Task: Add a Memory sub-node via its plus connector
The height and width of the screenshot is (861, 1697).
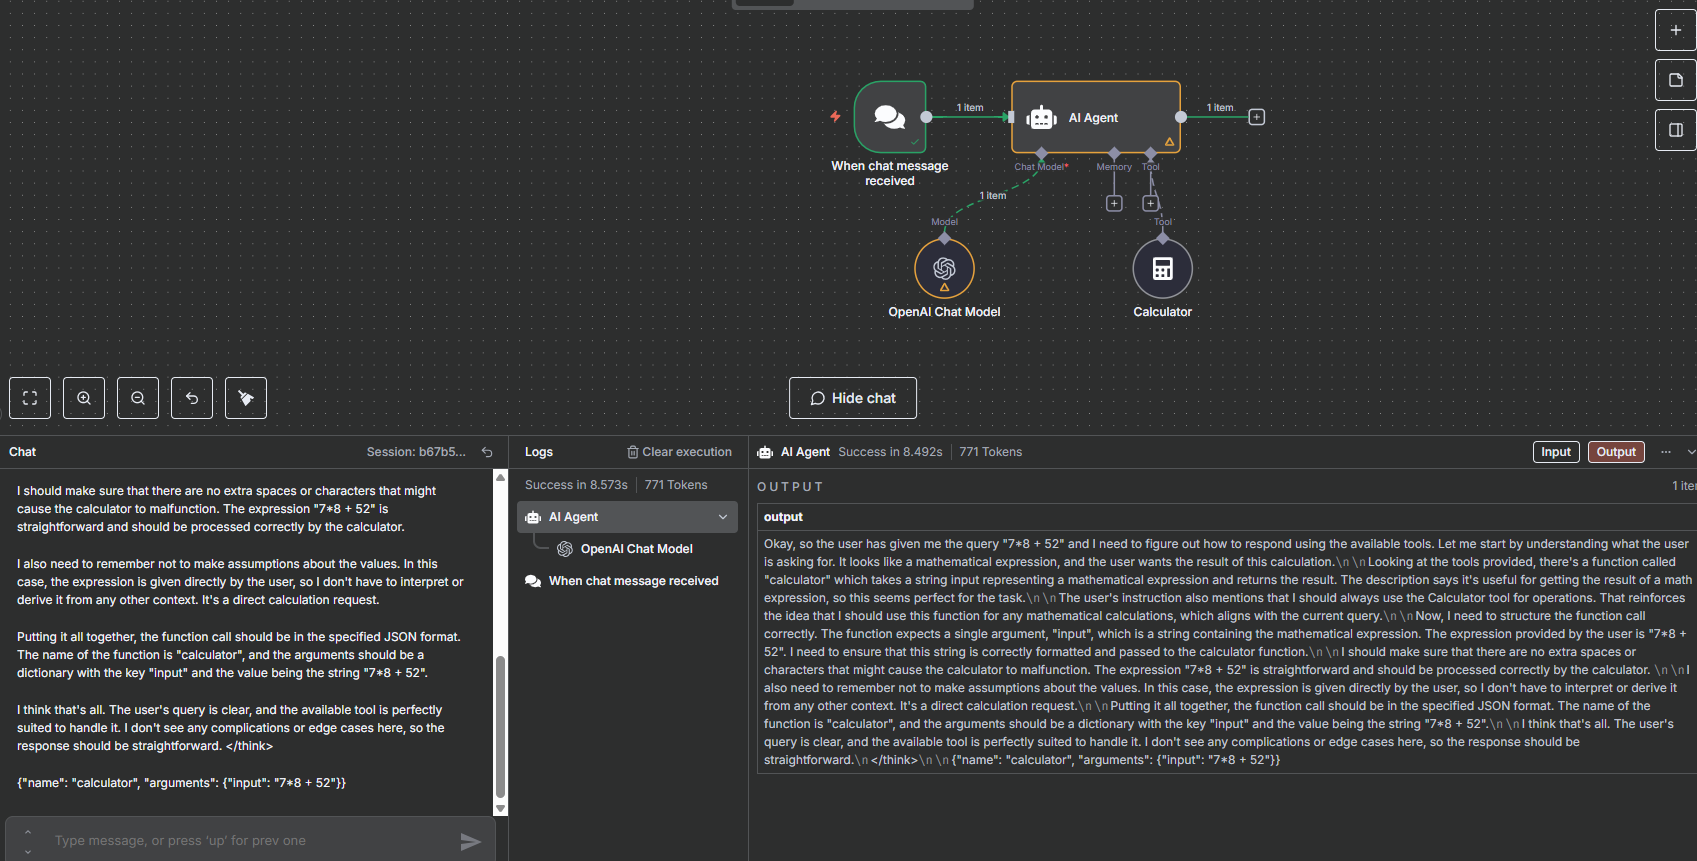Action: coord(1114,204)
